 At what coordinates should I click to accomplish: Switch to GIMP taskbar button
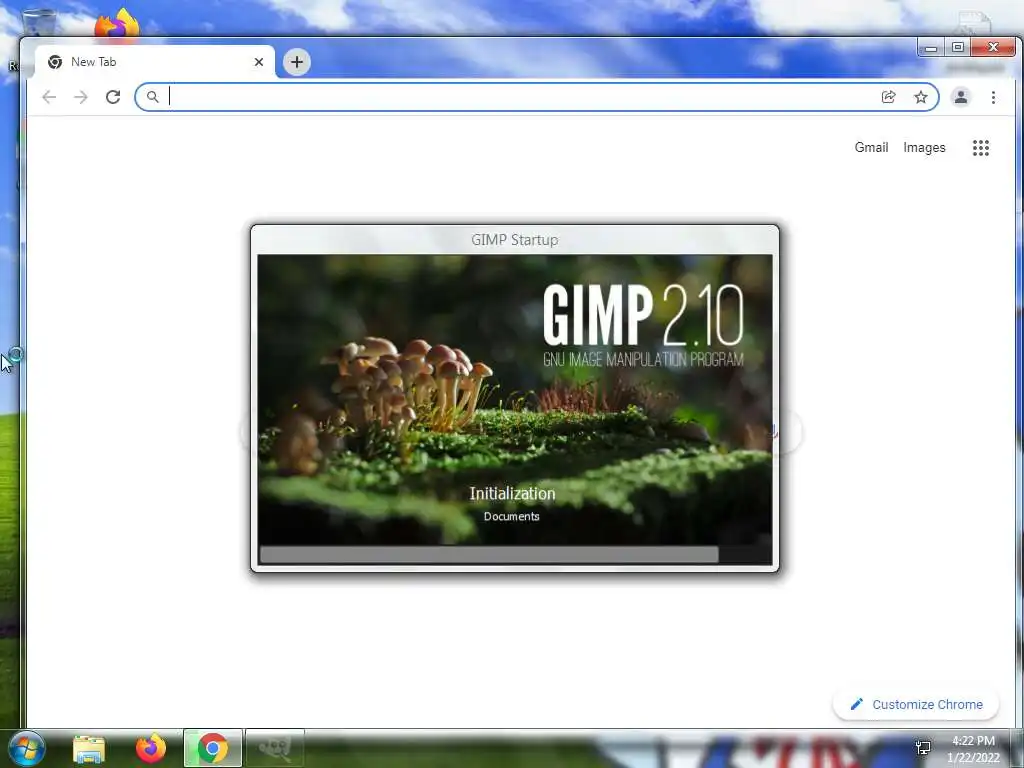(275, 748)
